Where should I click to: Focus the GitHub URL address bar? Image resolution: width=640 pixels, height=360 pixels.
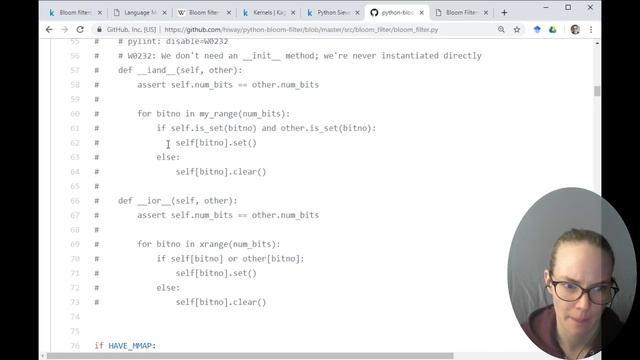(301, 29)
